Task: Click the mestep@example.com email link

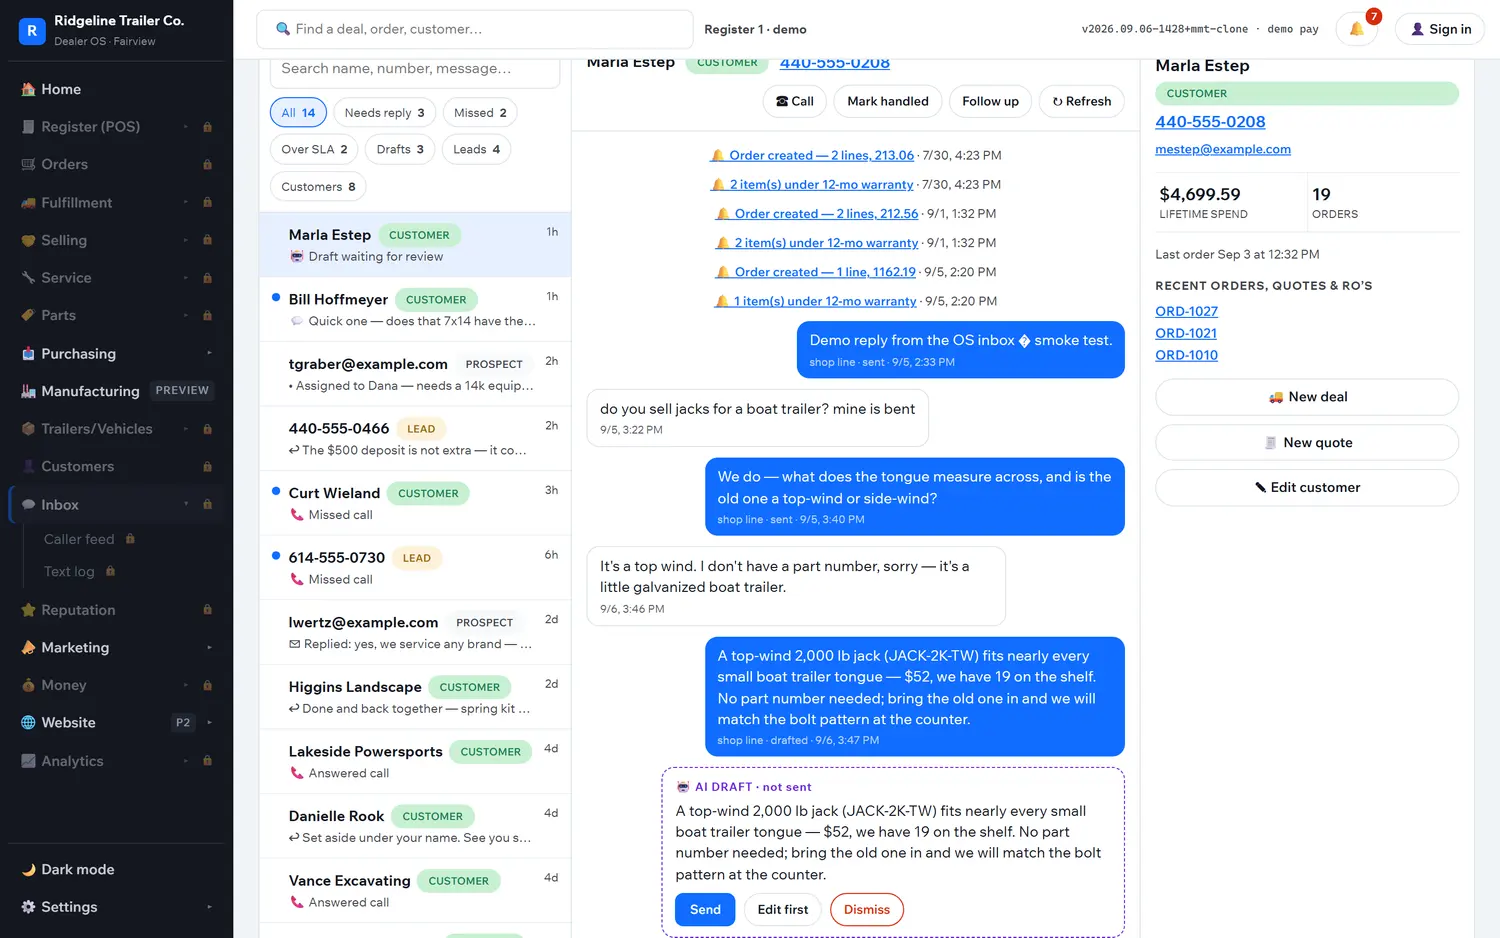Action: tap(1223, 149)
